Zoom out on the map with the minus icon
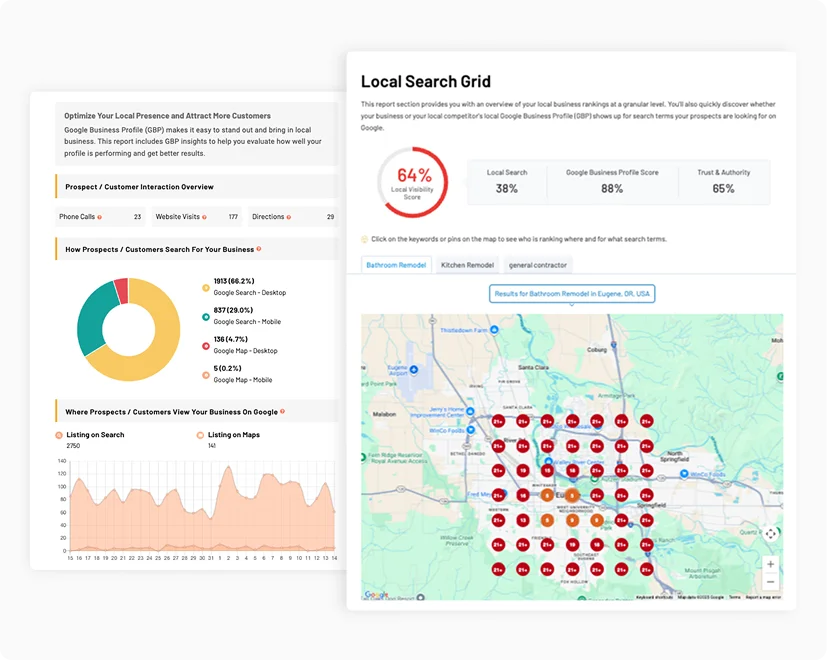This screenshot has height=660, width=827. [x=770, y=581]
